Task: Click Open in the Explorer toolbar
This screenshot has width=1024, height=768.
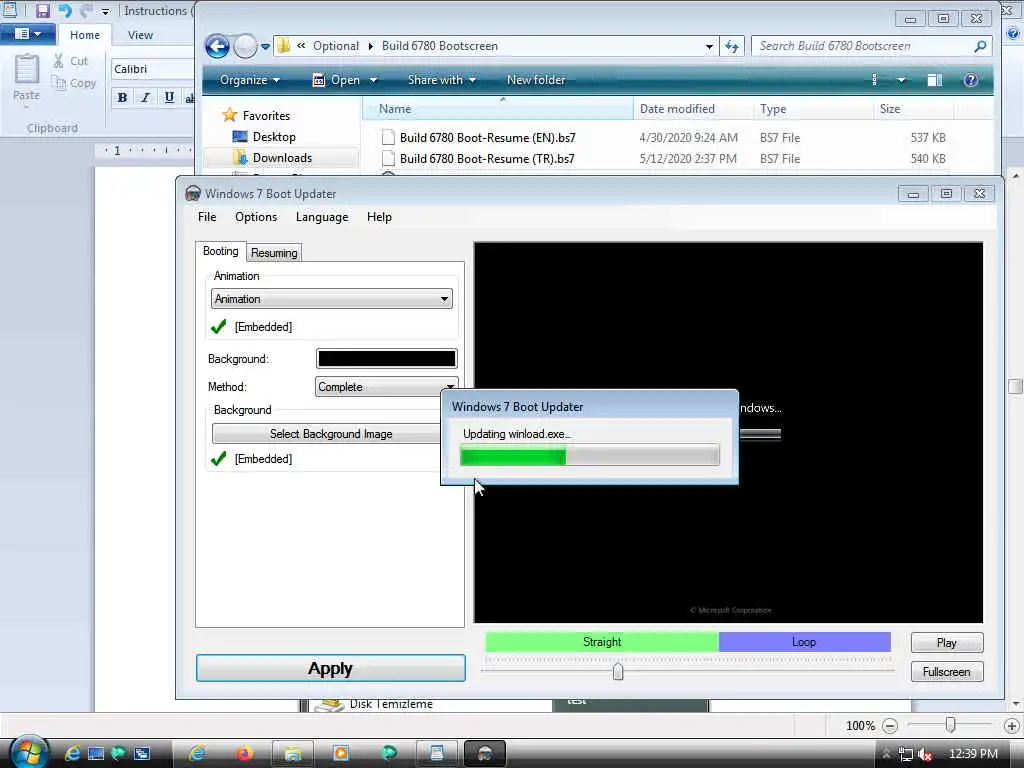Action: (x=336, y=80)
